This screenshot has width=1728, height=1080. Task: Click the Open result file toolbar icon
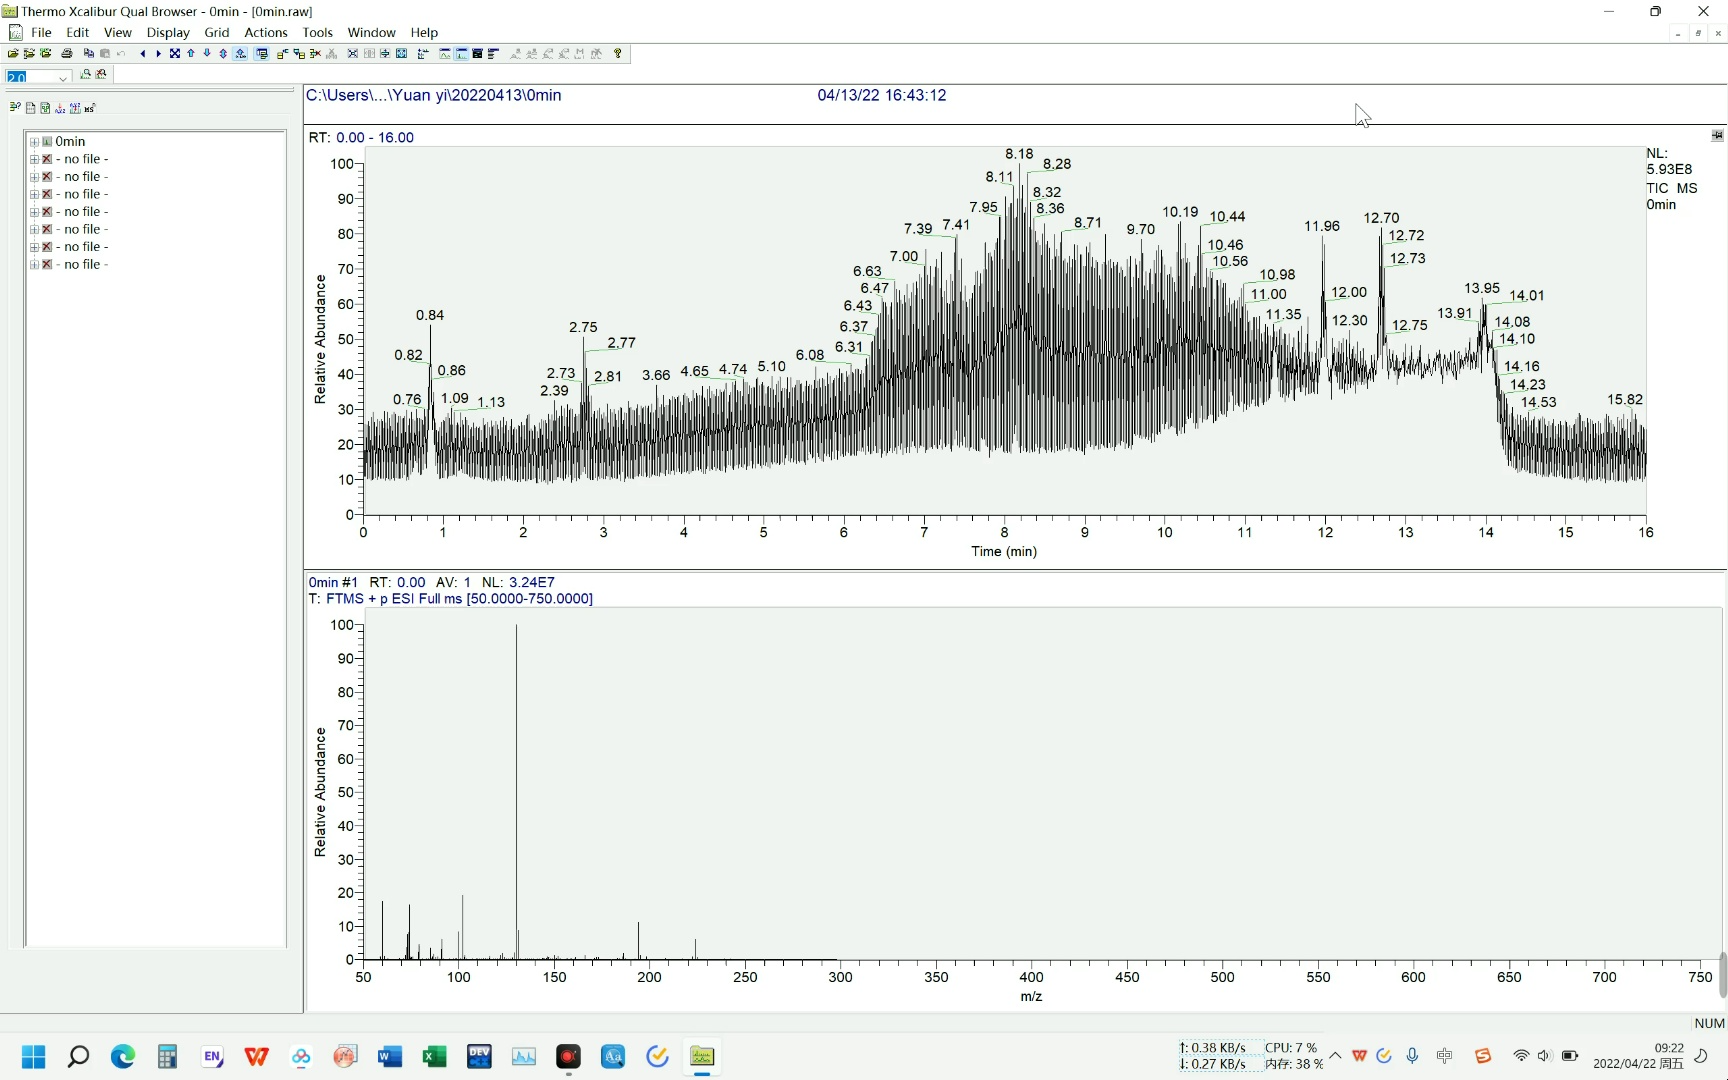point(46,53)
